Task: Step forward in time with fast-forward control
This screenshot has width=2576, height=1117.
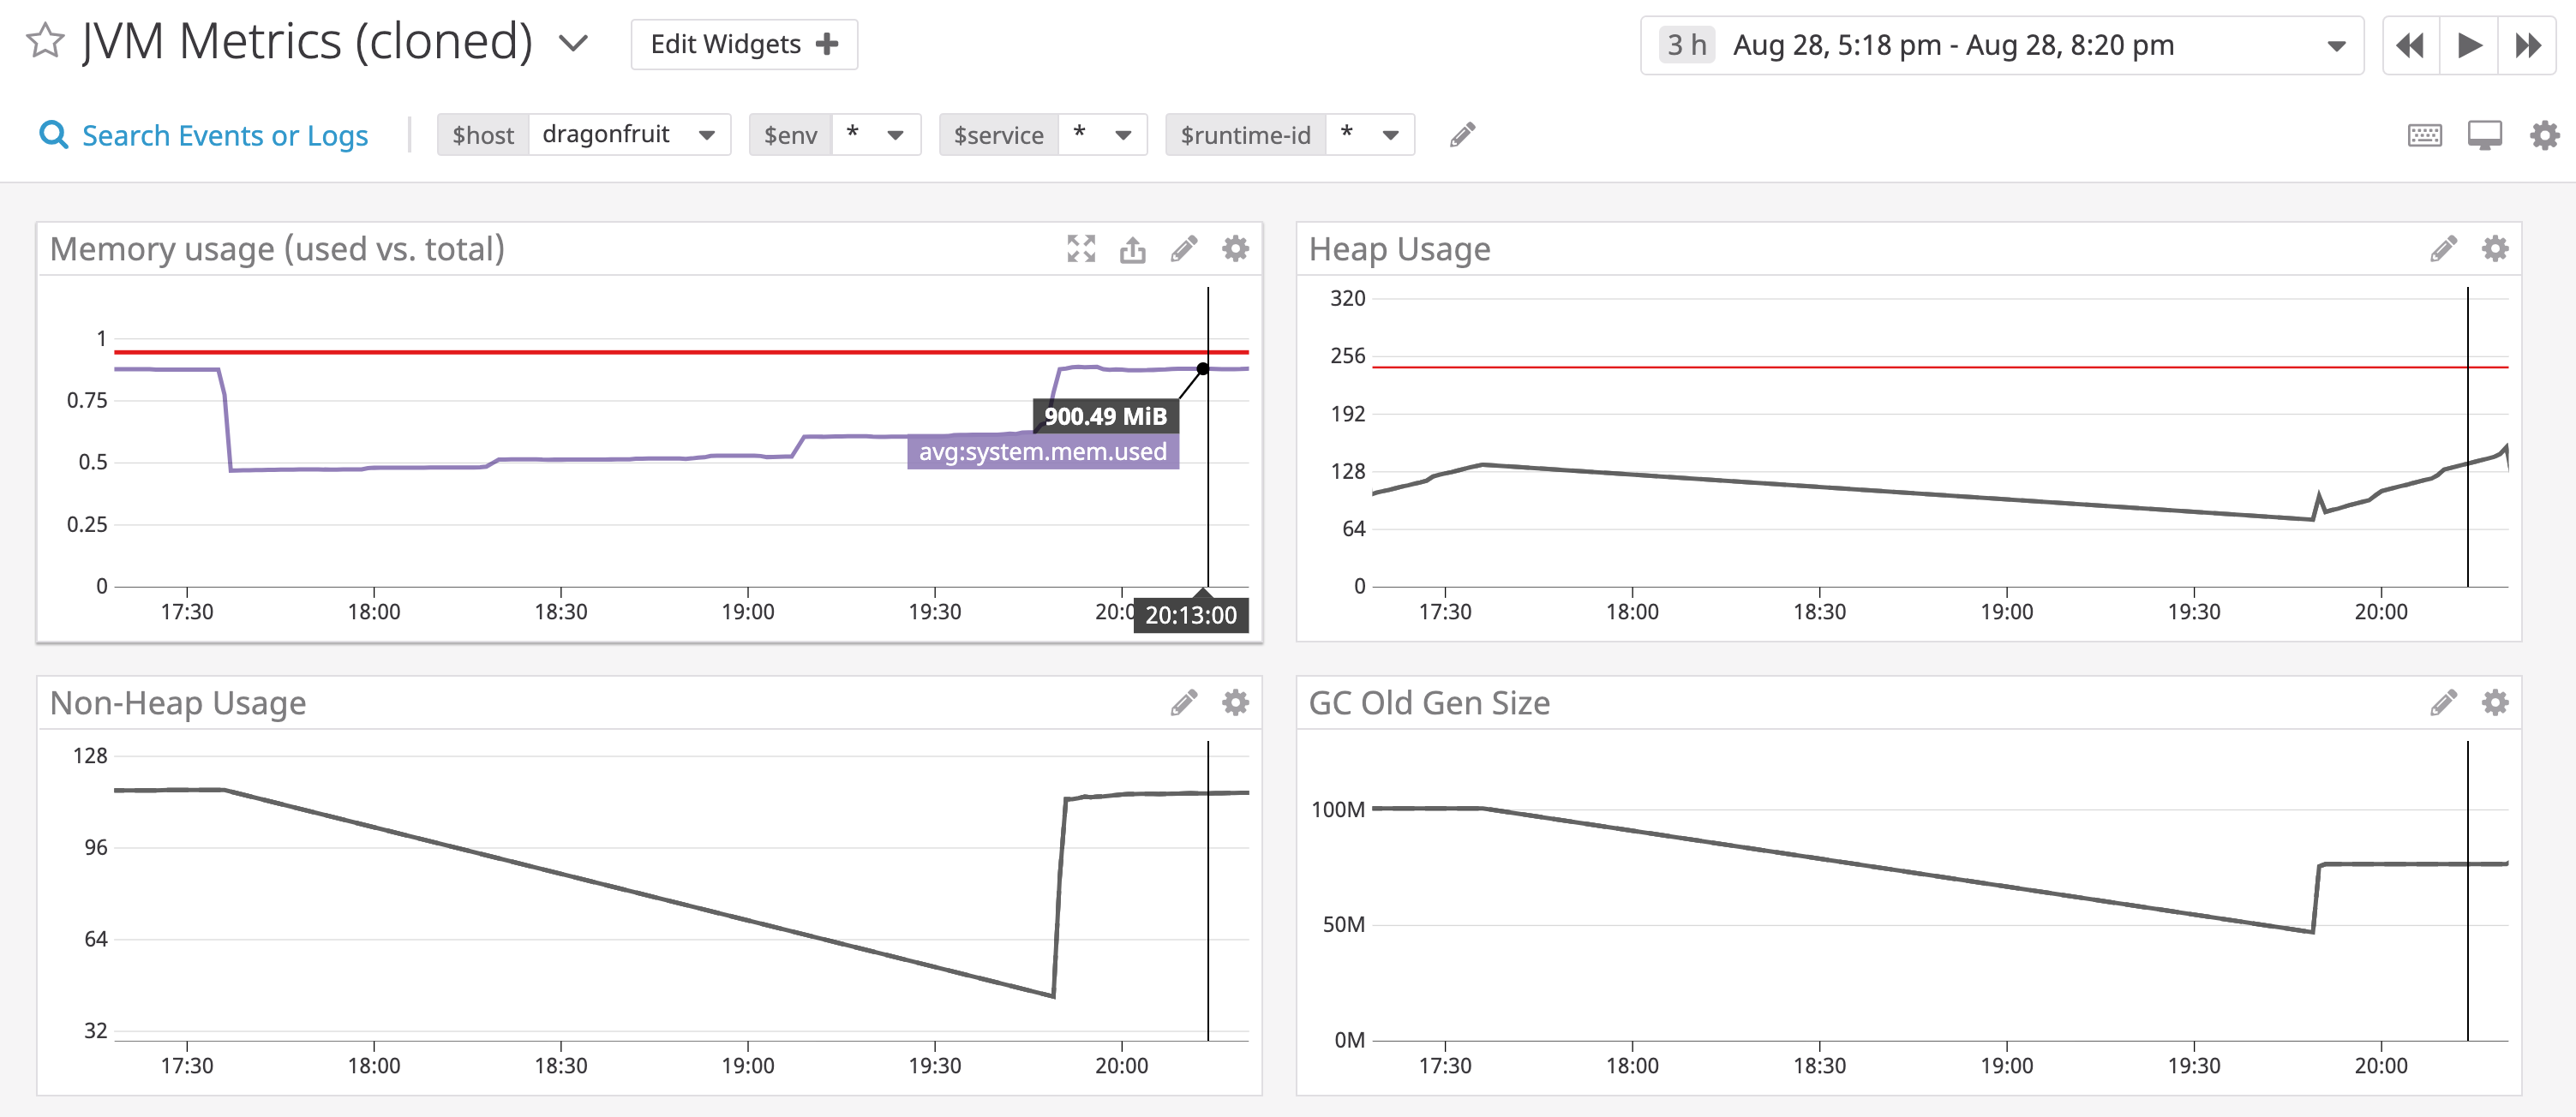Action: (2530, 45)
